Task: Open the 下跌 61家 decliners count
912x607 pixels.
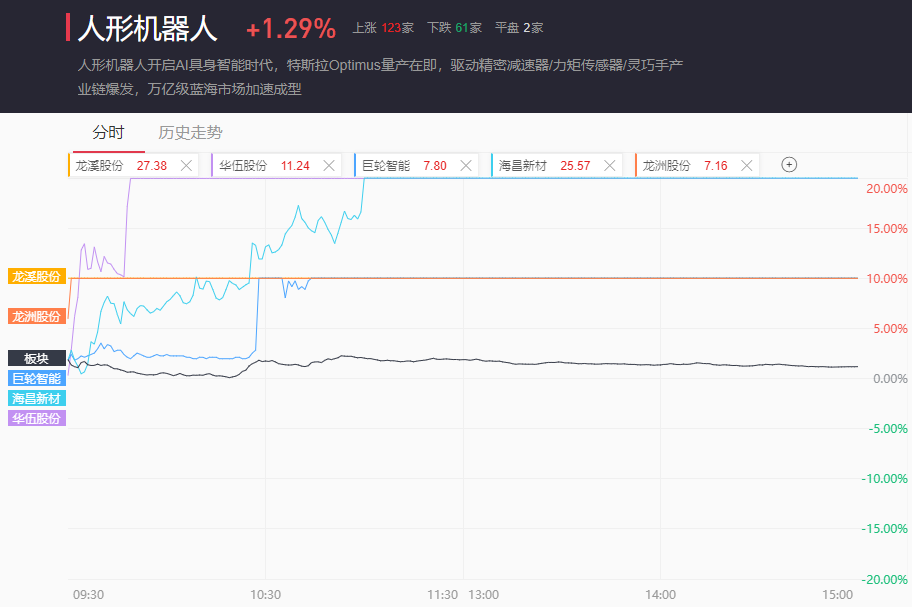Action: 454,28
